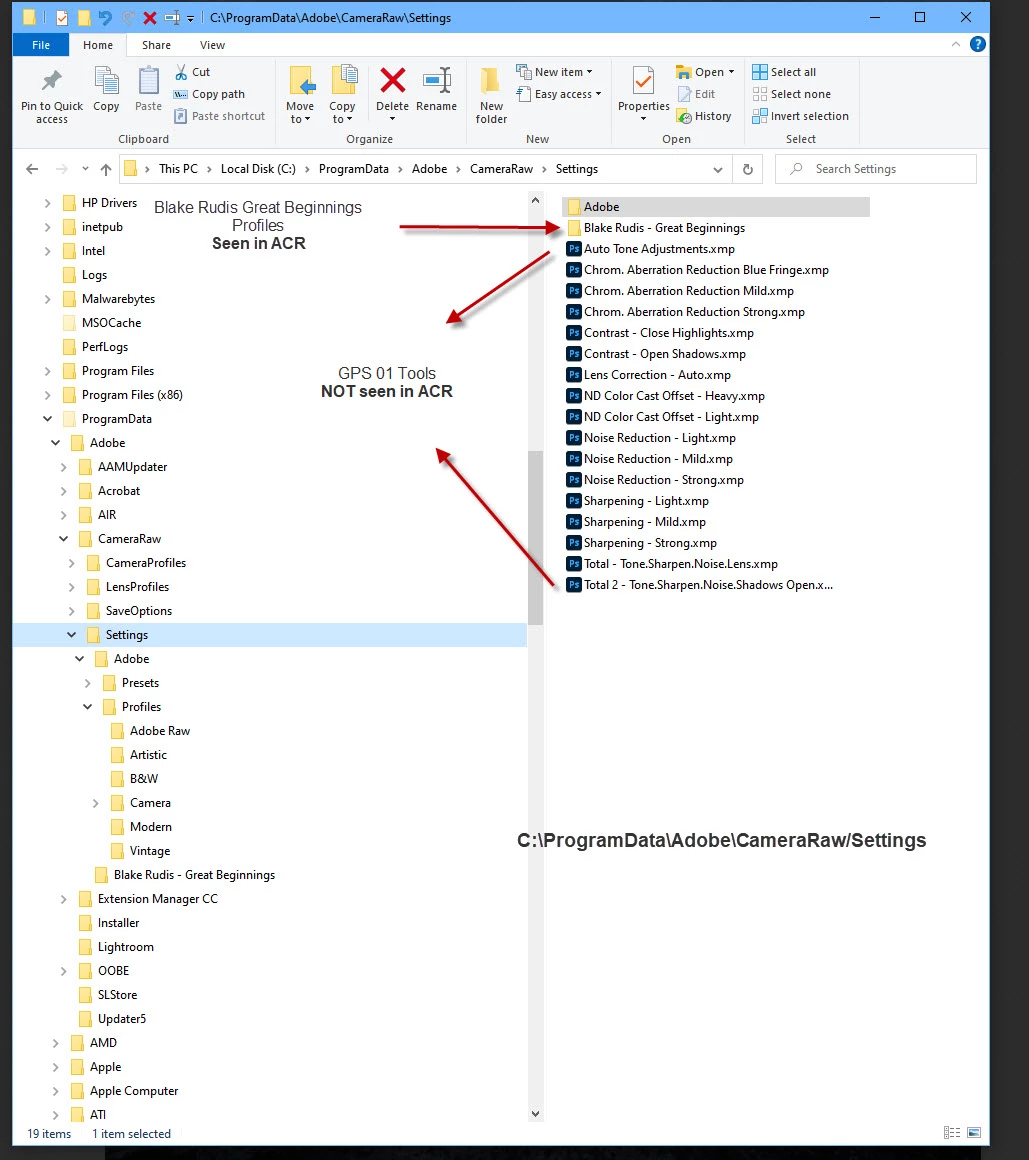Open Properties of the selected item

tap(644, 93)
